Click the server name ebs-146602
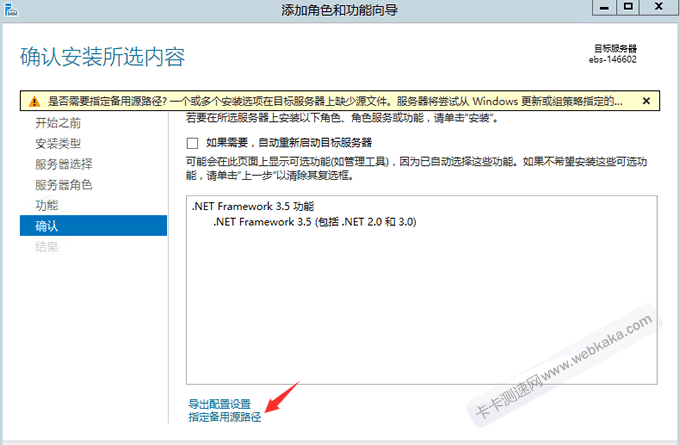Screen dimensions: 680x445 point(612,60)
